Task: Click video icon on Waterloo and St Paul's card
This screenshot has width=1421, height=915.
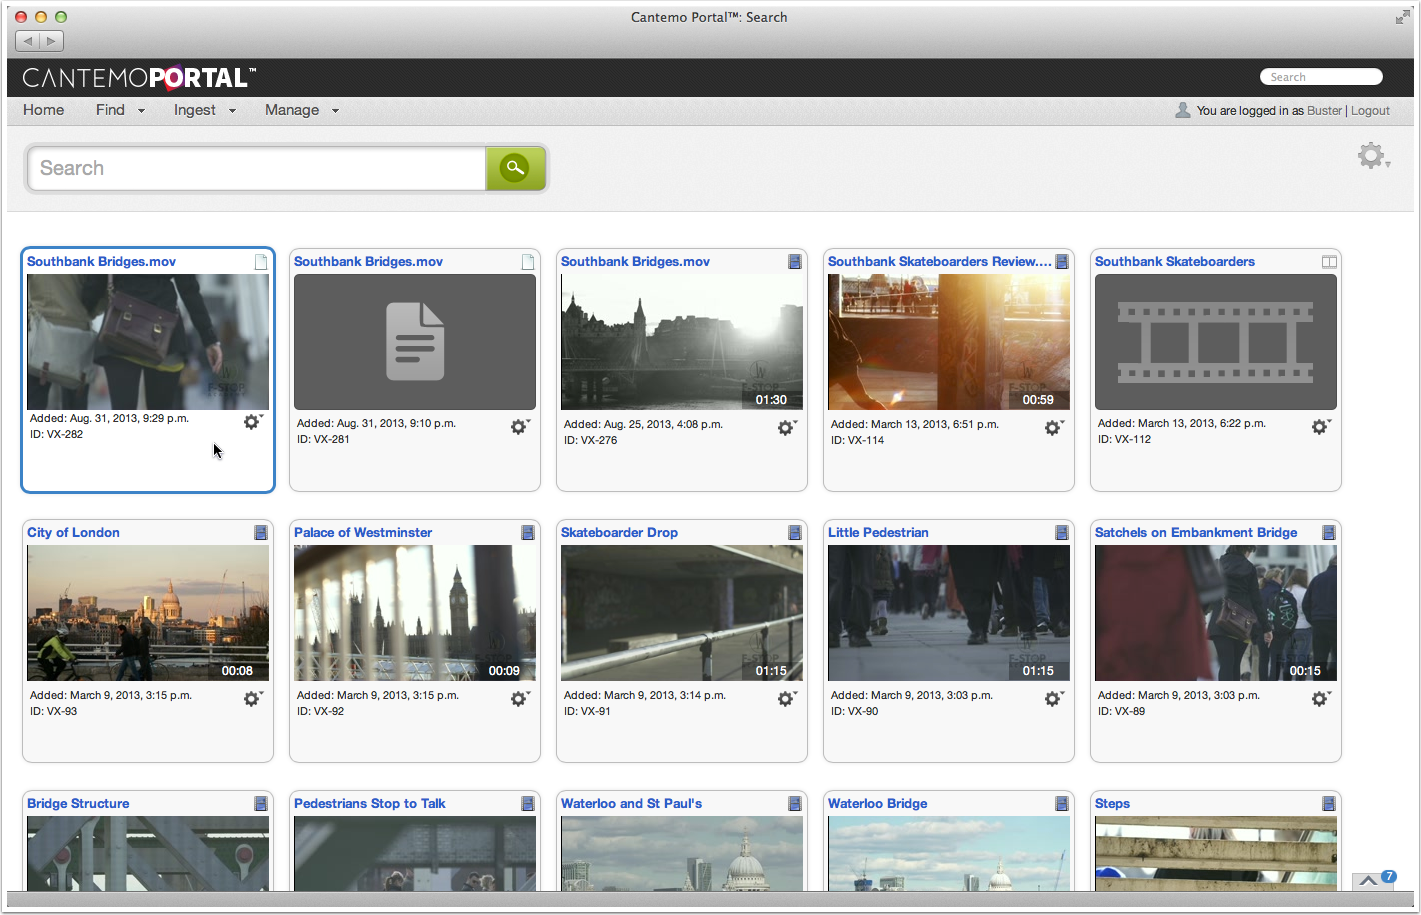Action: coord(795,804)
